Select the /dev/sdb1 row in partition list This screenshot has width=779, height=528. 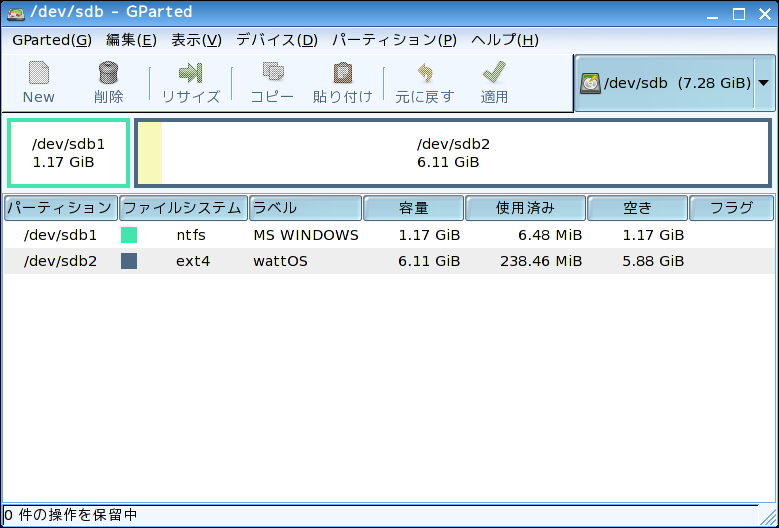click(x=389, y=235)
